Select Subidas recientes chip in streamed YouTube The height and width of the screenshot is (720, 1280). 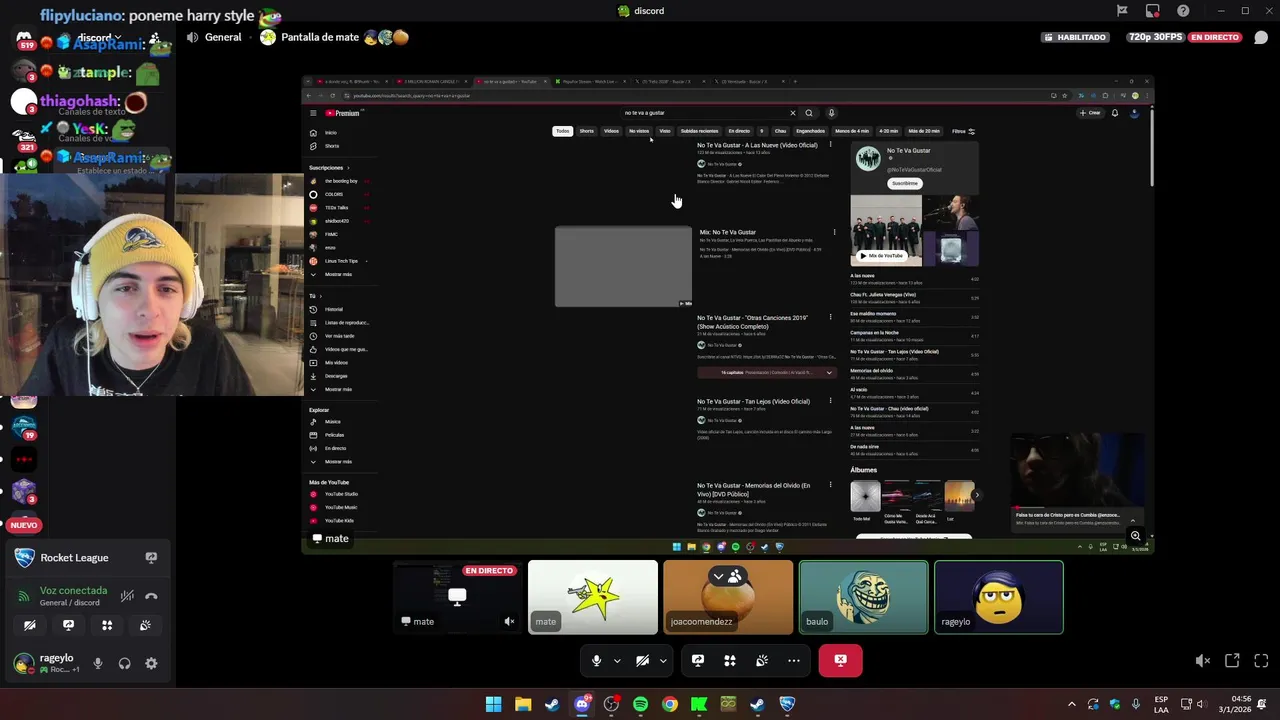(x=699, y=131)
